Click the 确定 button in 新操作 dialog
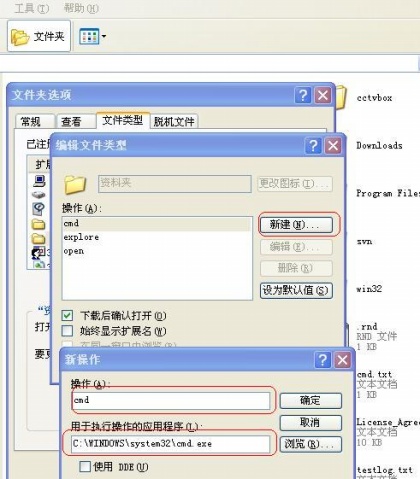Image resolution: width=420 pixels, height=479 pixels. click(311, 400)
